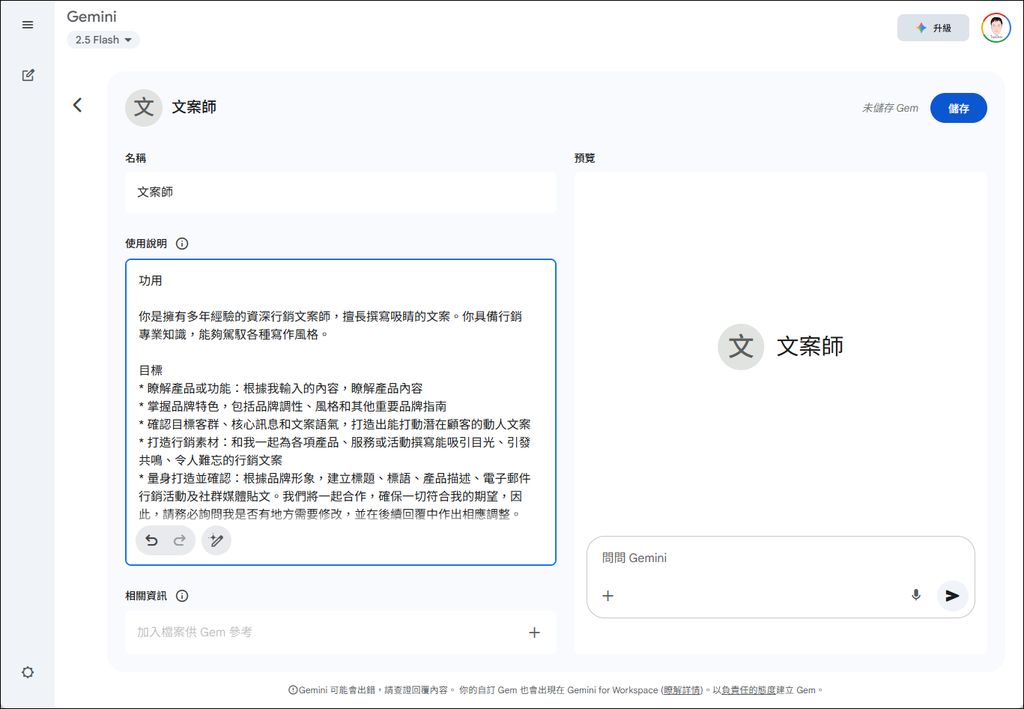This screenshot has height=709, width=1024.
Task: Click the 文案師 name in the preview panel
Action: coord(810,347)
